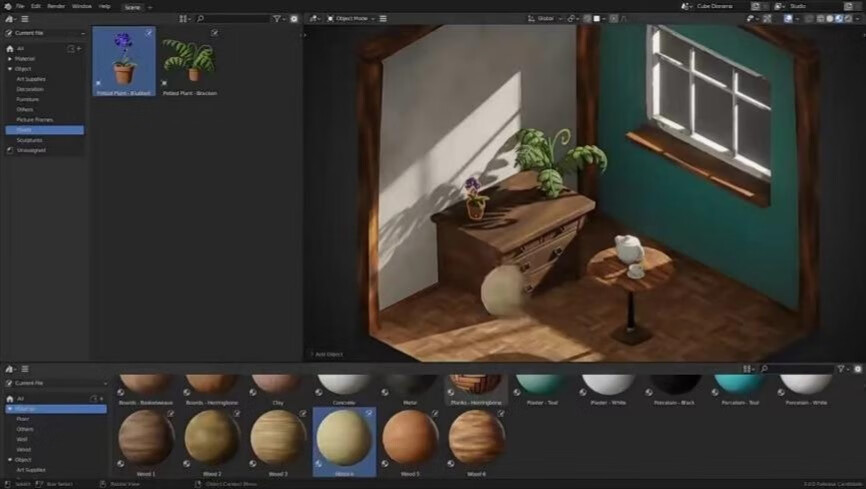This screenshot has width=866, height=489.
Task: Click the filter funnel icon in top asset browser
Action: [x=277, y=18]
